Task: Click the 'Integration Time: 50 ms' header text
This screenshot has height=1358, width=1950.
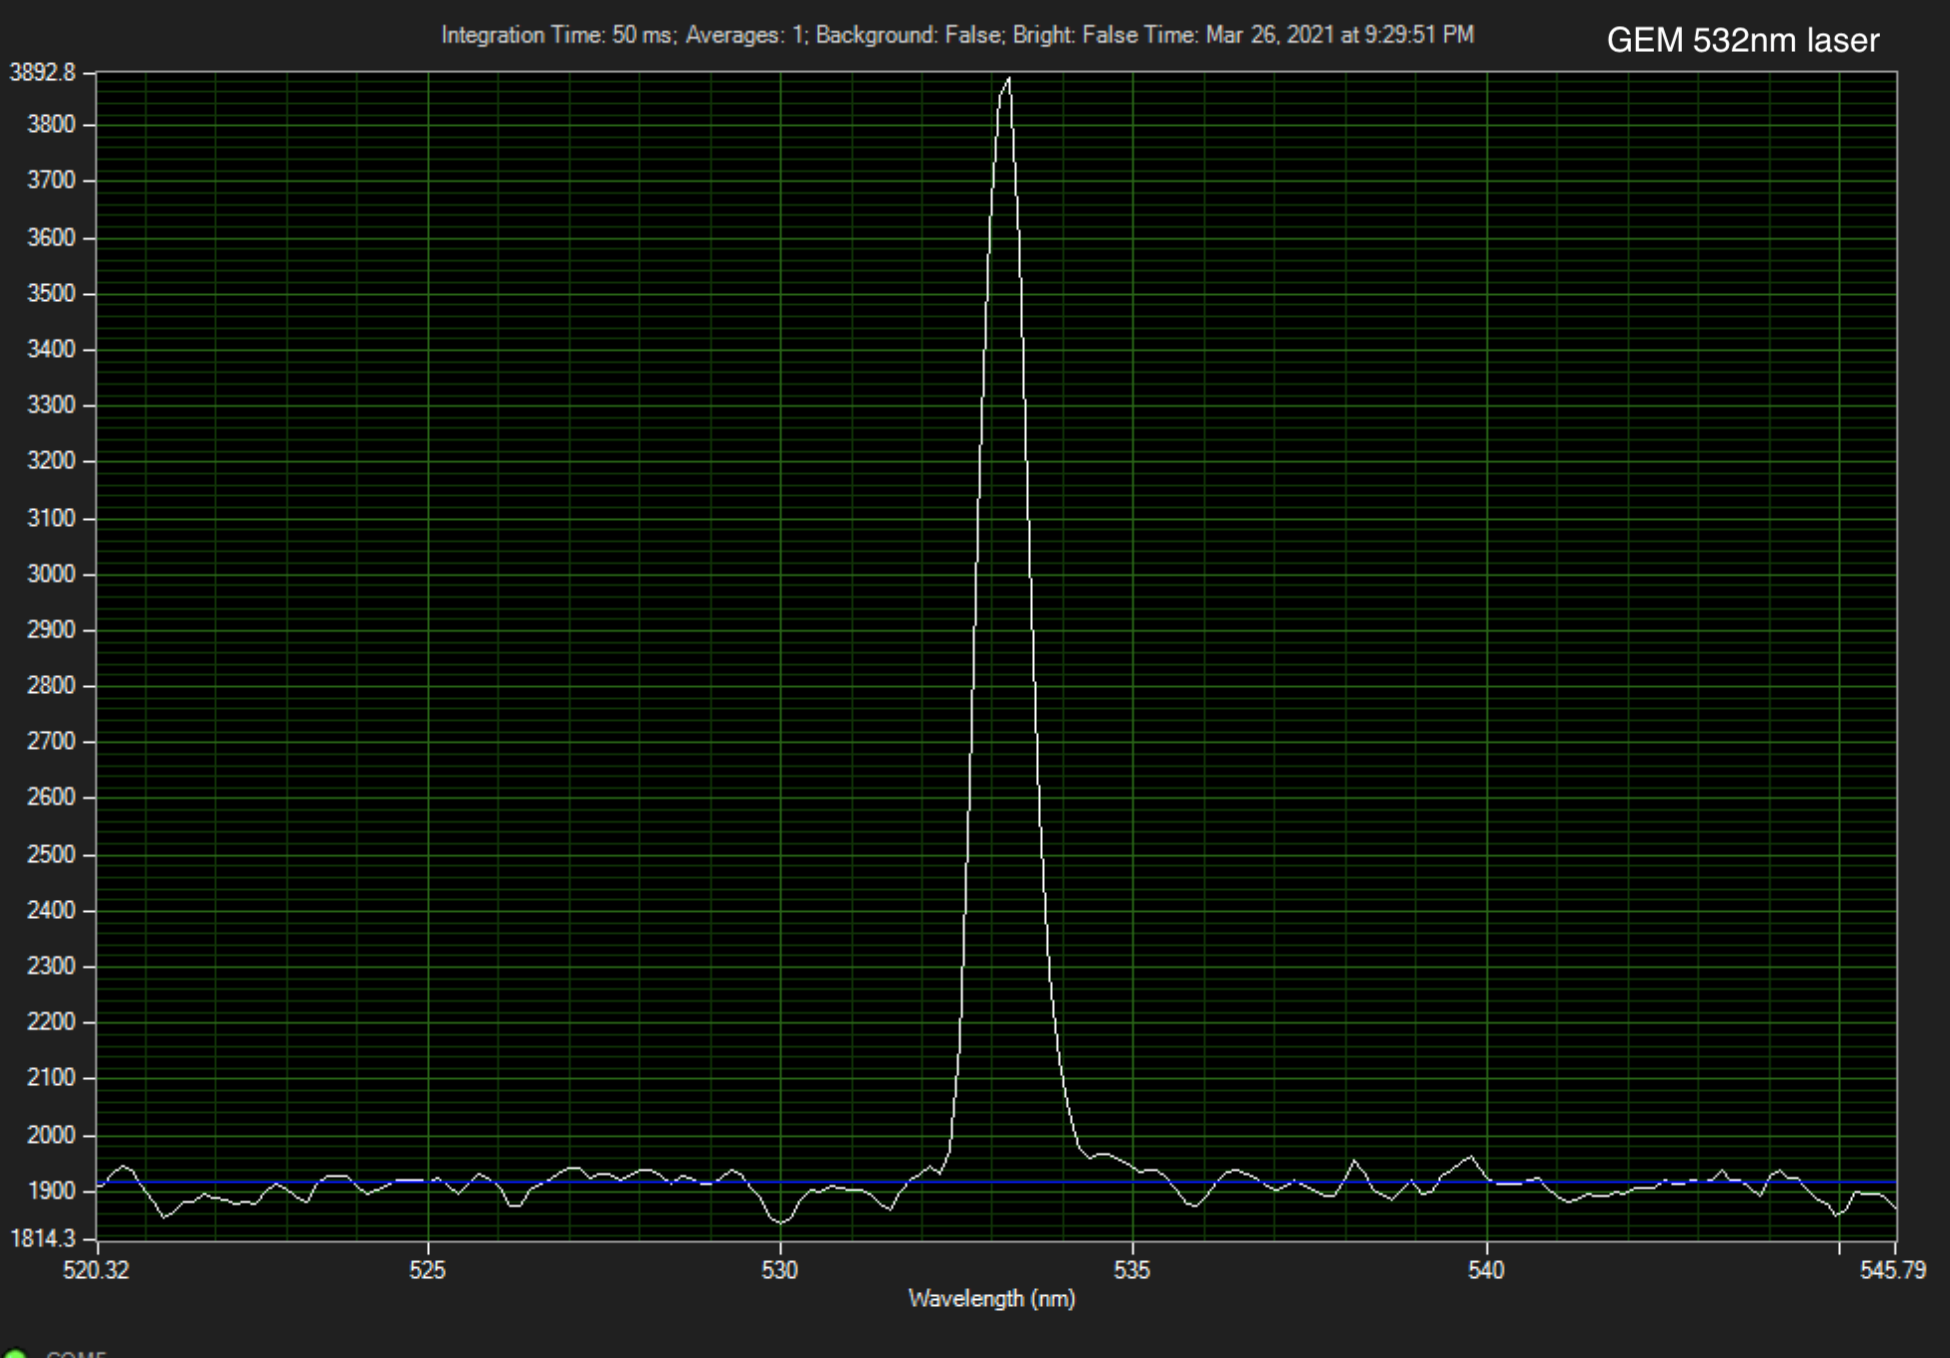Action: 558,35
